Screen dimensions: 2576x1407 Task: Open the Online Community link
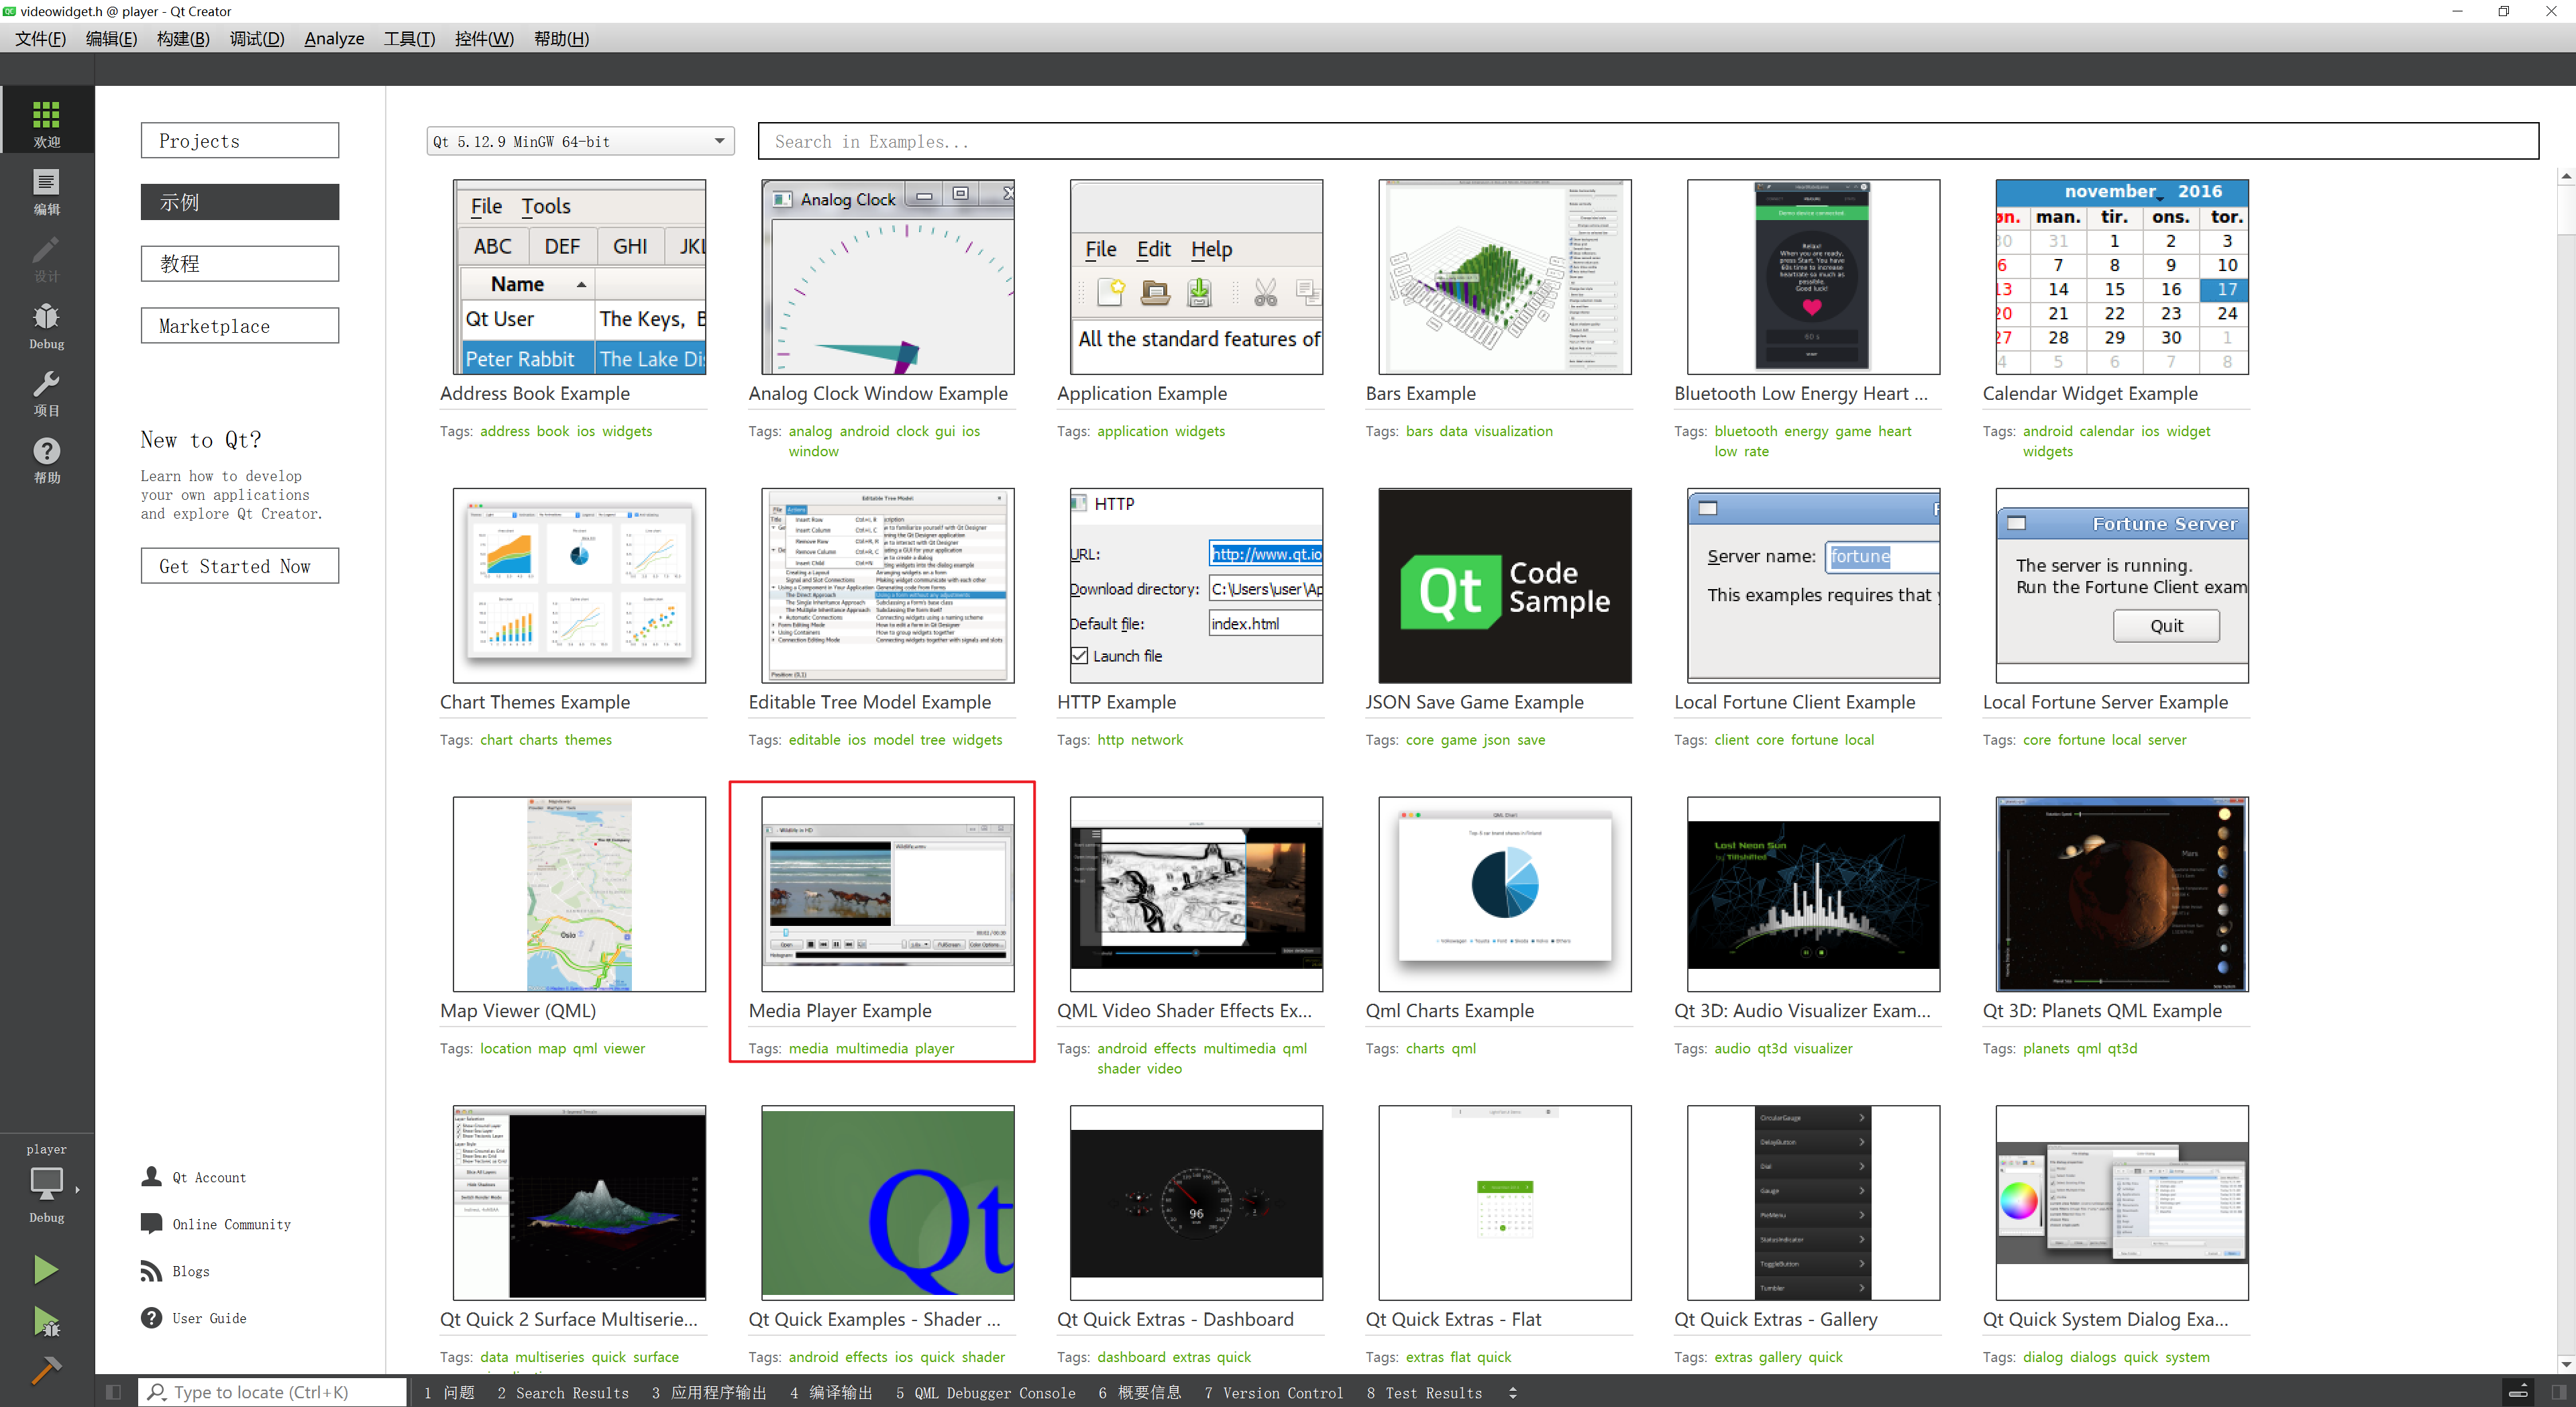click(x=230, y=1224)
